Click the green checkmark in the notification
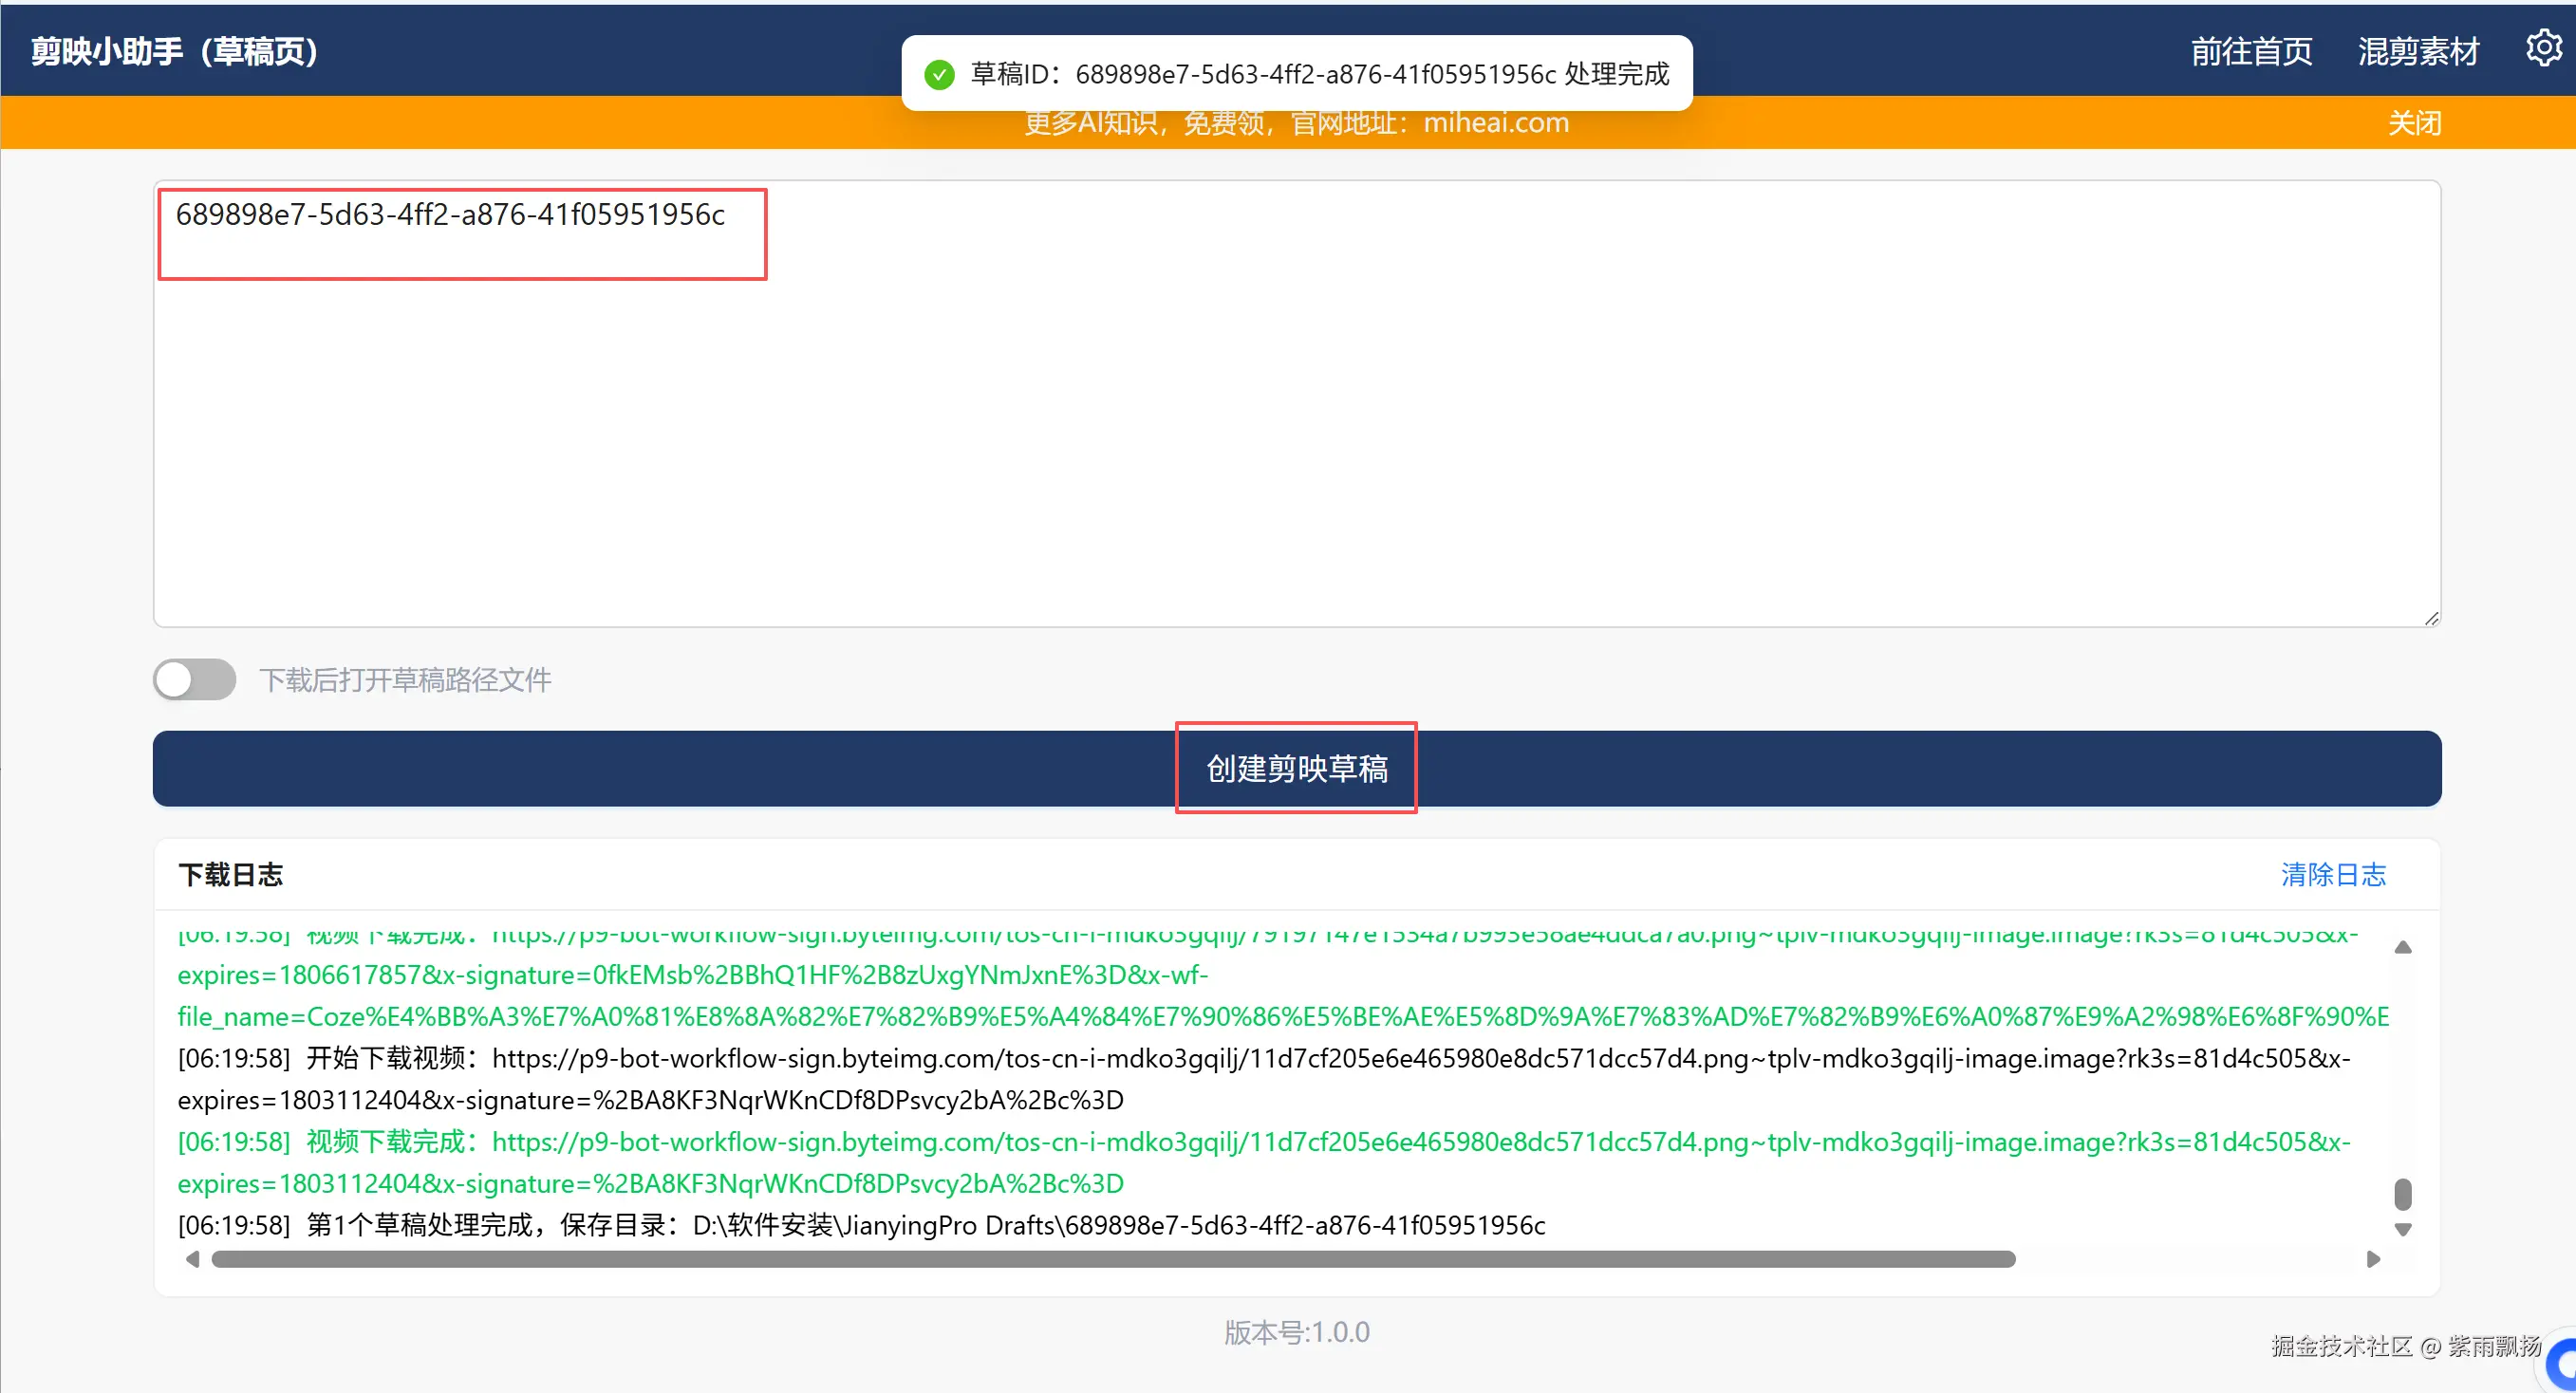Viewport: 2576px width, 1393px height. pyautogui.click(x=939, y=75)
